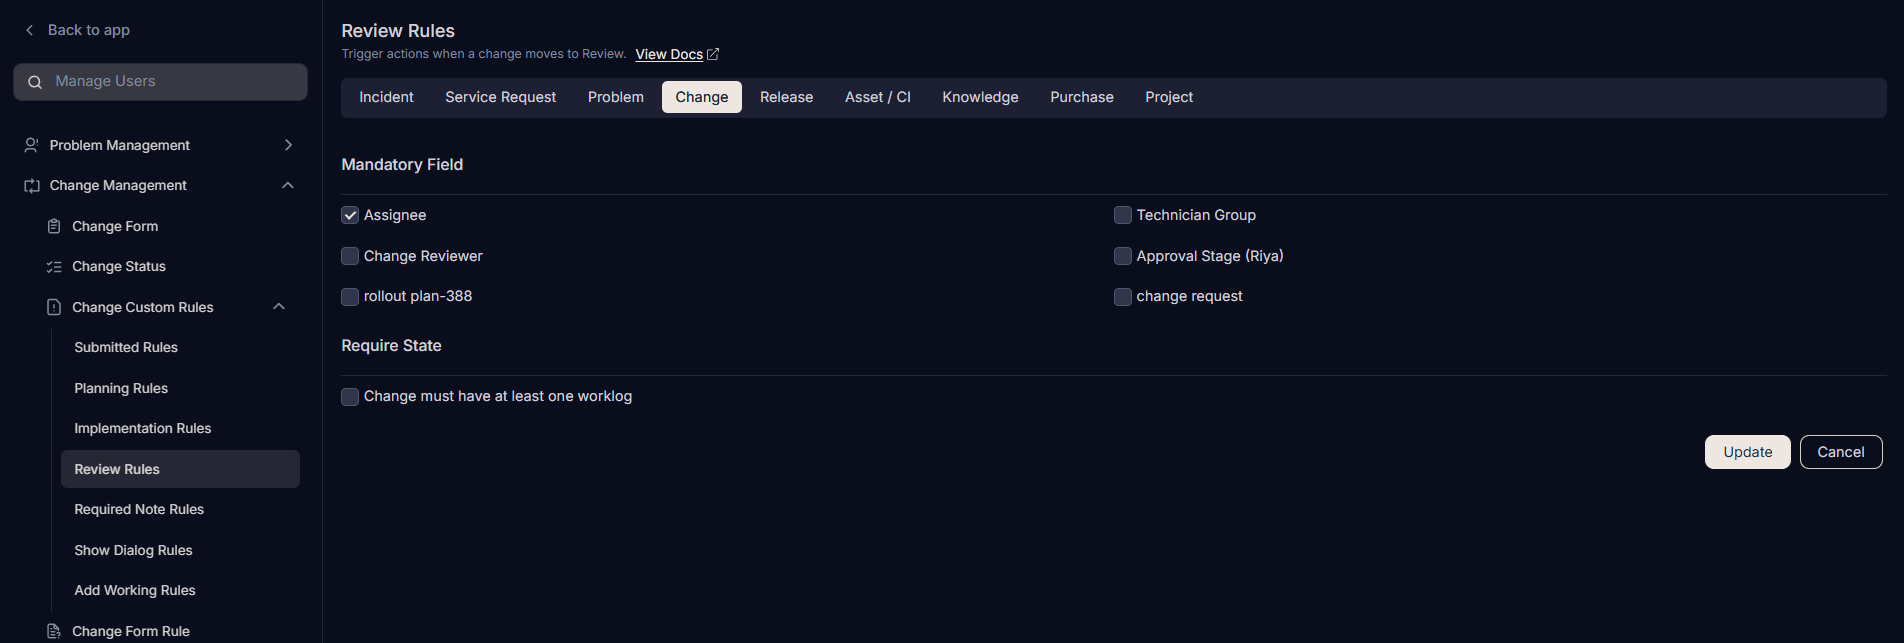Select the Purchase tab
Image resolution: width=1904 pixels, height=643 pixels.
(1082, 97)
